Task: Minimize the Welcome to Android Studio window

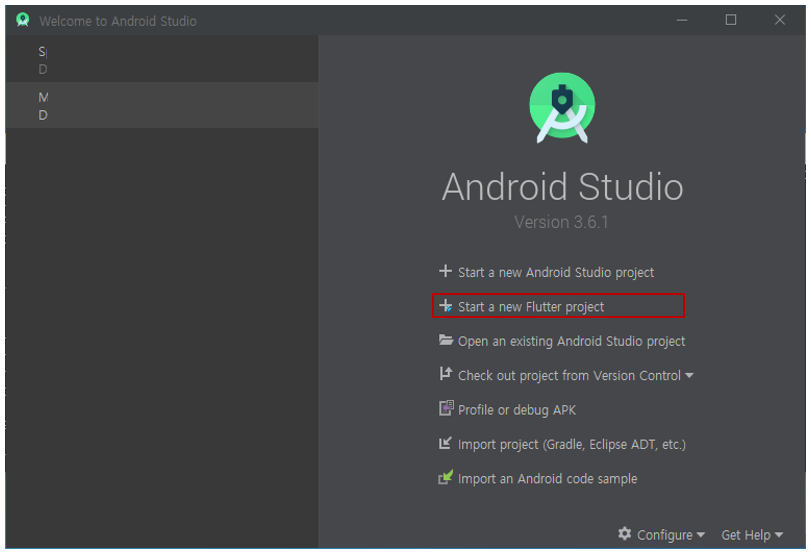Action: click(x=682, y=20)
